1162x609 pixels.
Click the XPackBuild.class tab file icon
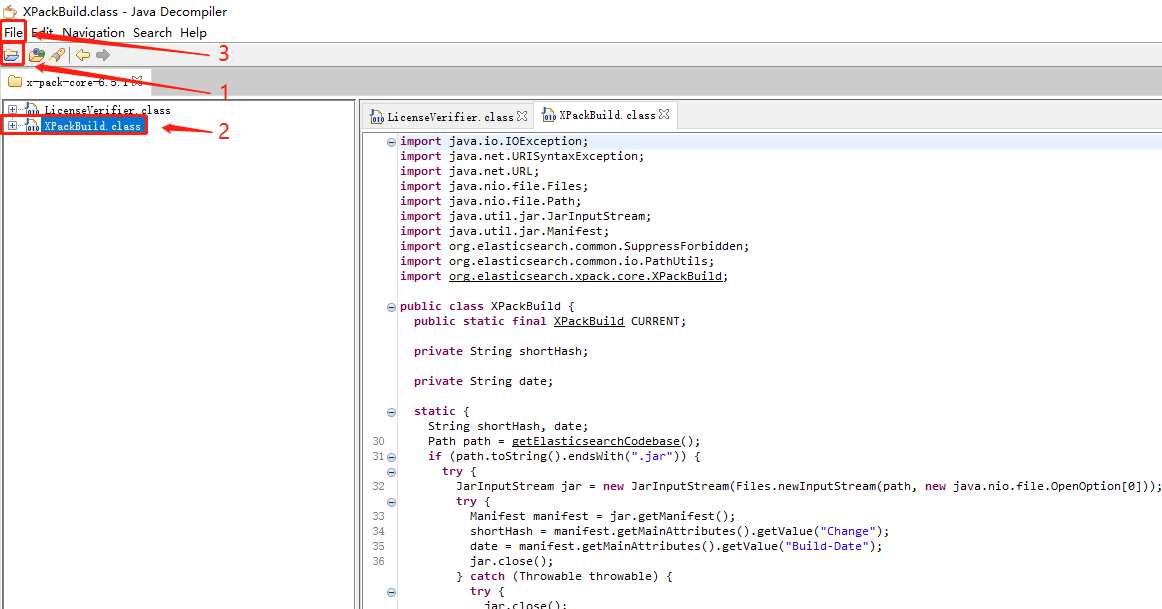coord(549,115)
